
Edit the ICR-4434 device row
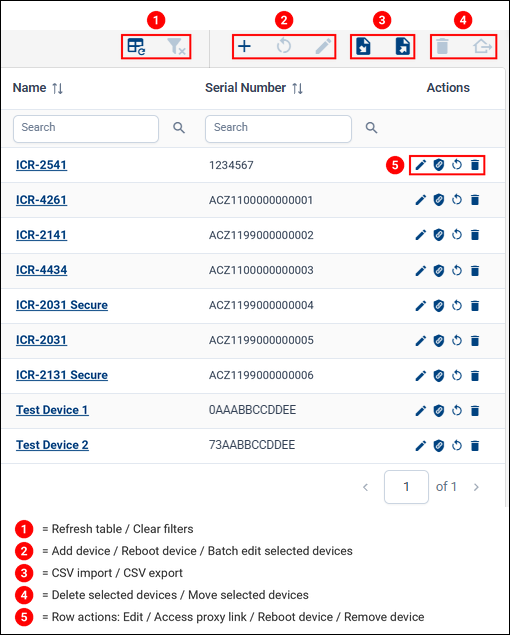pyautogui.click(x=421, y=271)
